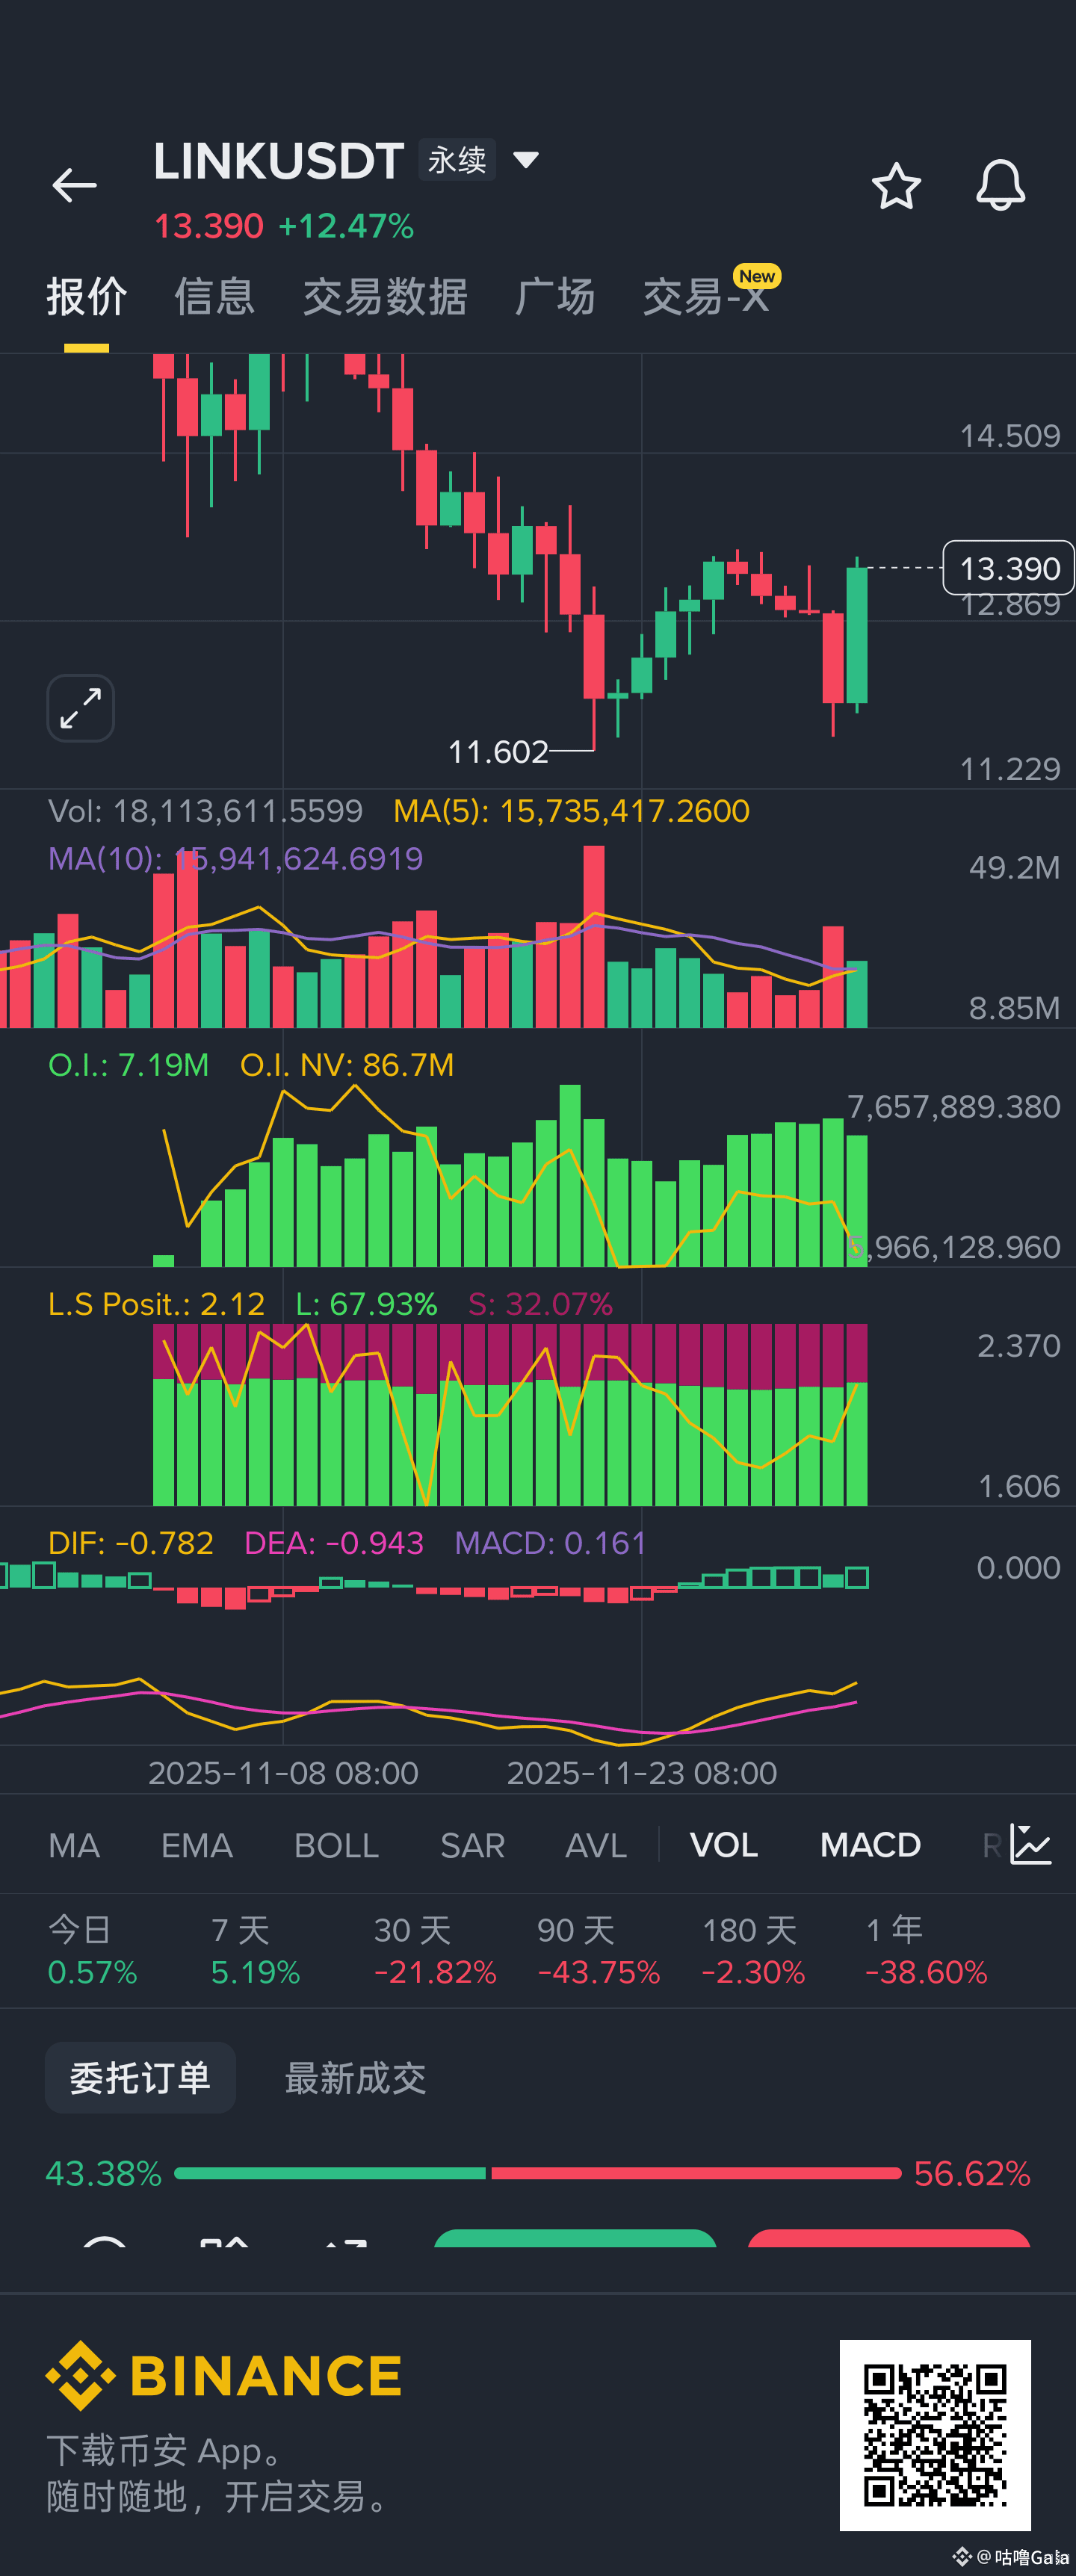The width and height of the screenshot is (1076, 2576).
Task: Toggle the MACD indicator
Action: [x=870, y=1845]
